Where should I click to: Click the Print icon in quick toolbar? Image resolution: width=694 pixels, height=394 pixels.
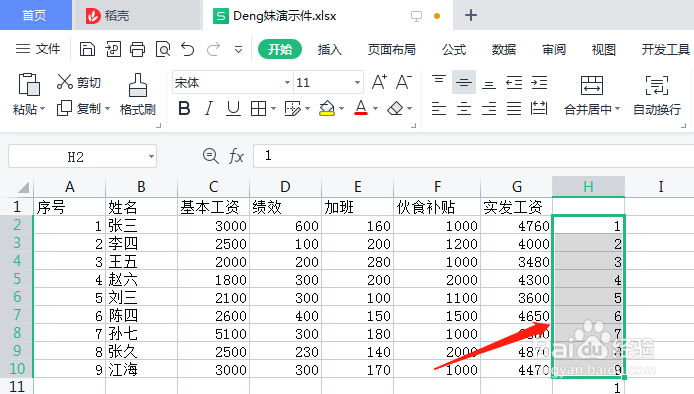point(137,49)
